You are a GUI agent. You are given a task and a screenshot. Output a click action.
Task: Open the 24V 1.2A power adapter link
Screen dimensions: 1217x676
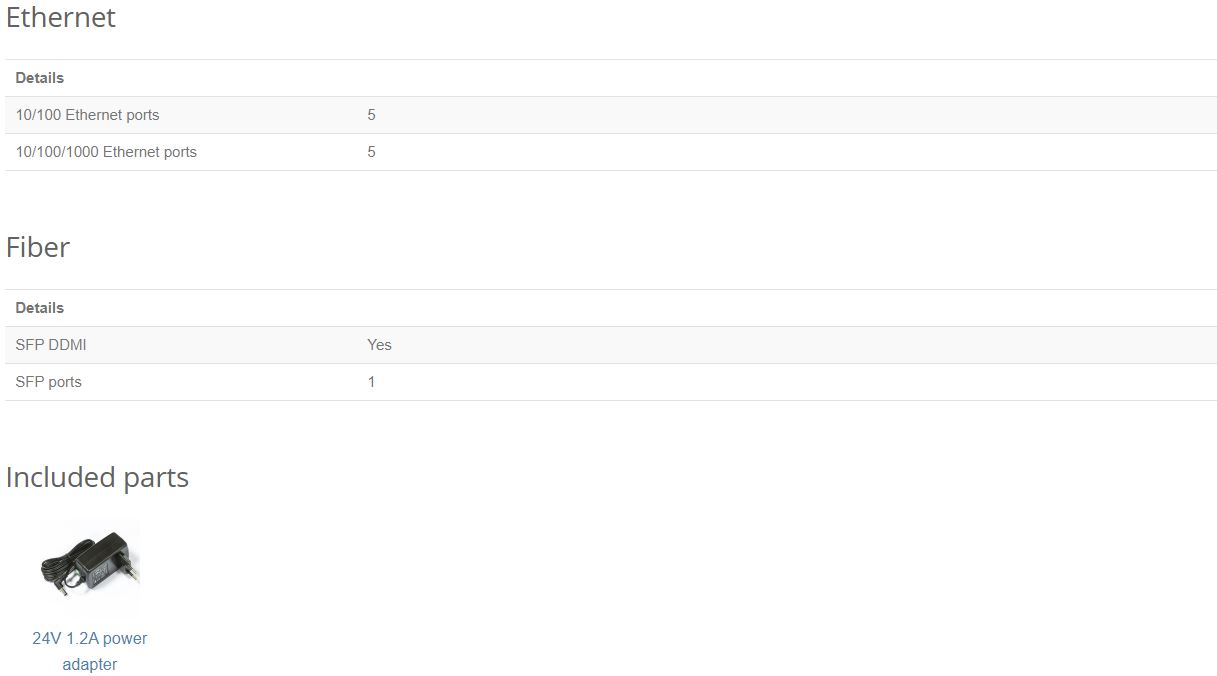(90, 651)
